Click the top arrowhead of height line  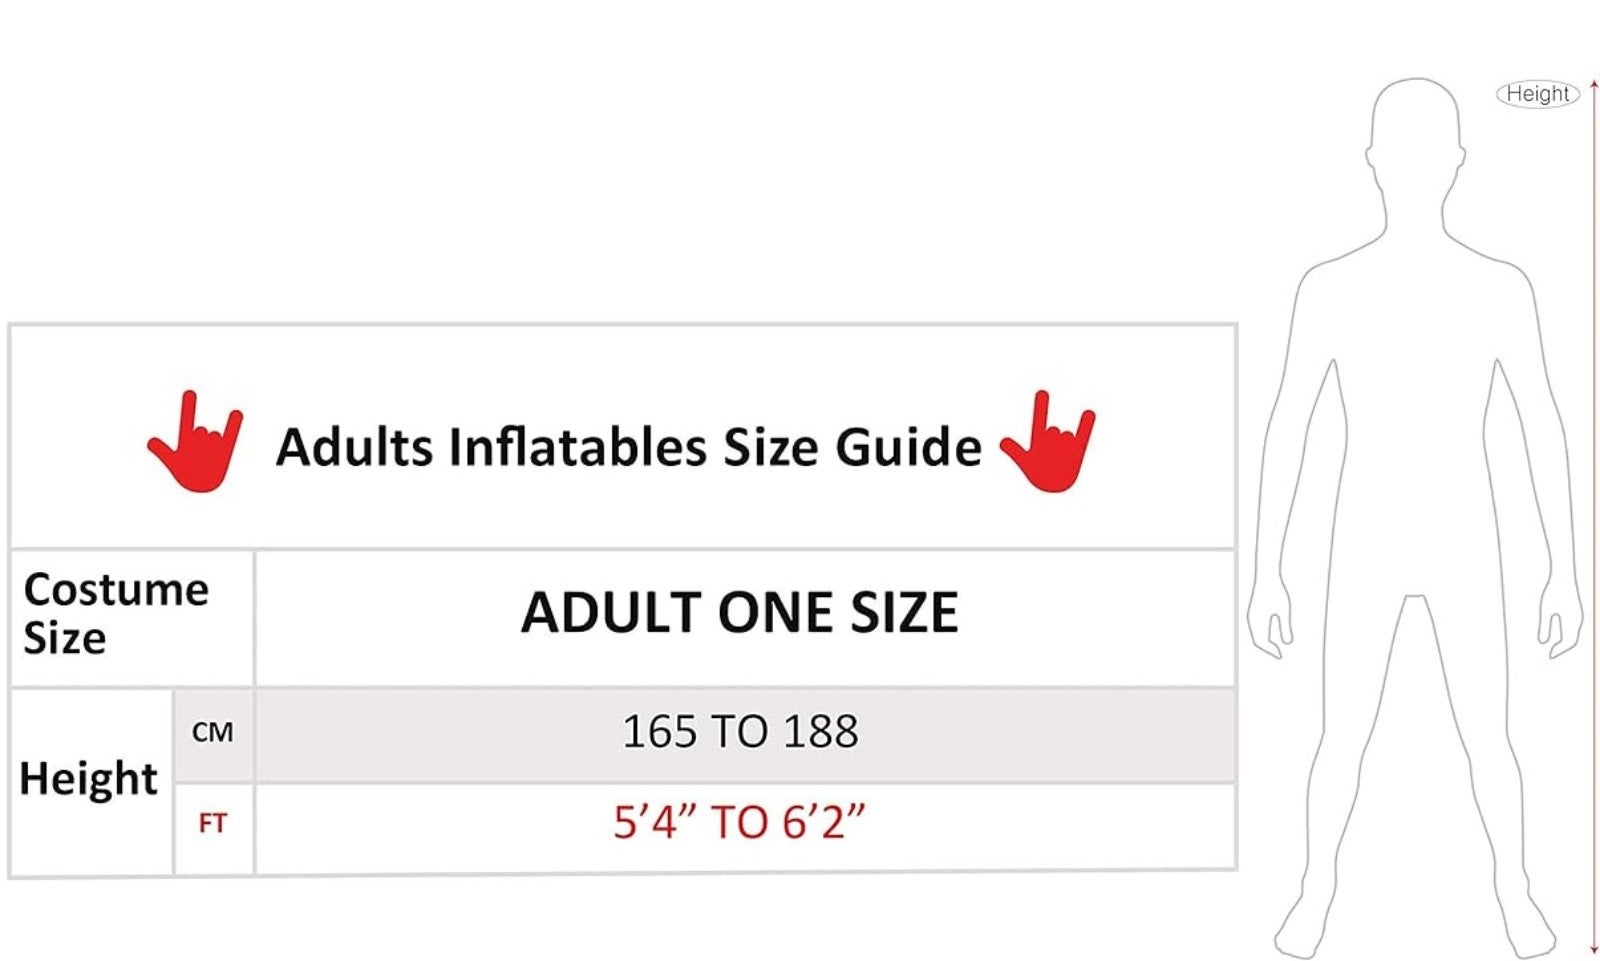[x=1593, y=84]
